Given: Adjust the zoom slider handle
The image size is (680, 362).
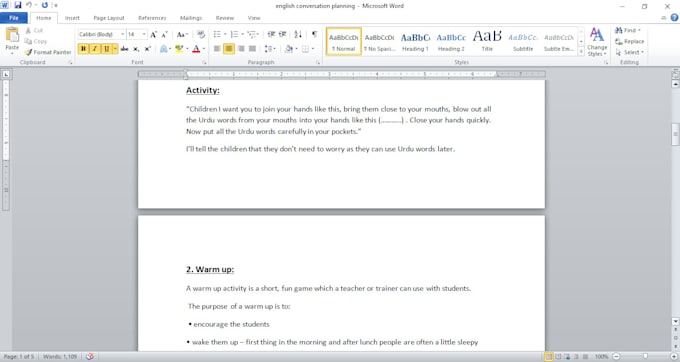Looking at the screenshot, I should pos(645,356).
